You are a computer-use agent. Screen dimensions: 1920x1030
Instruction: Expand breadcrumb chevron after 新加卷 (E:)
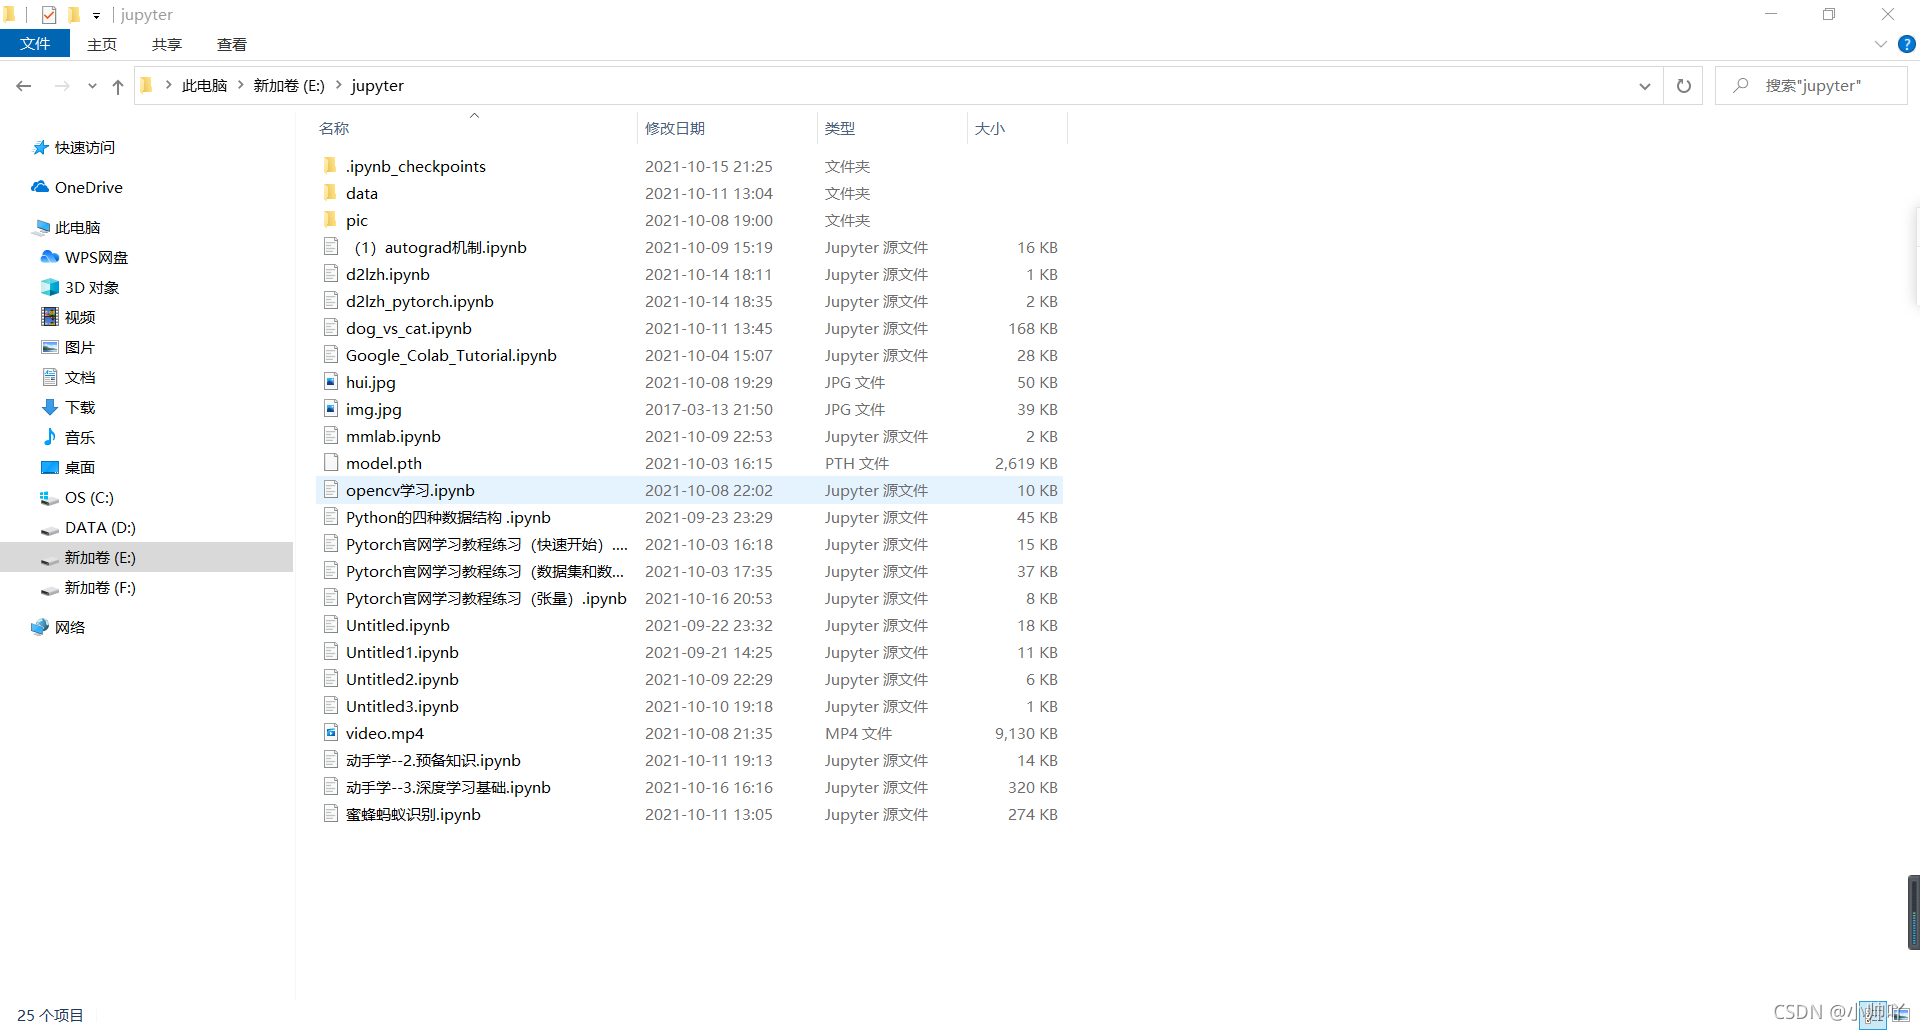339,85
